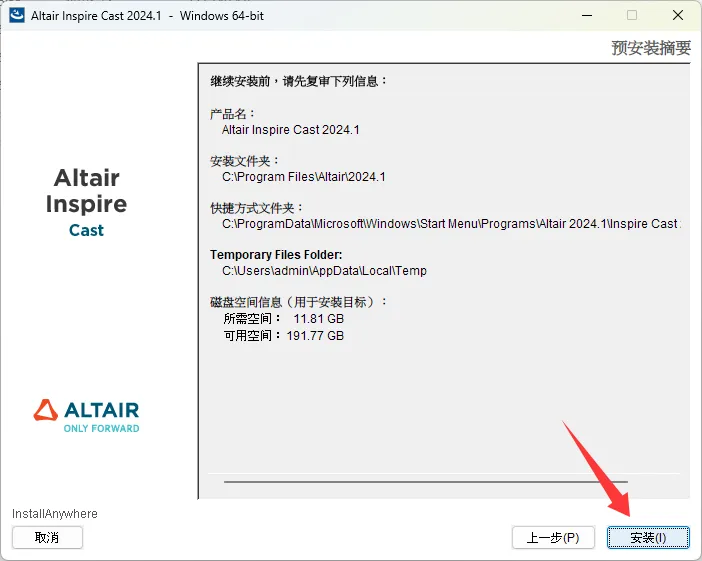Click the 继续安装前 review instruction line

[299, 81]
